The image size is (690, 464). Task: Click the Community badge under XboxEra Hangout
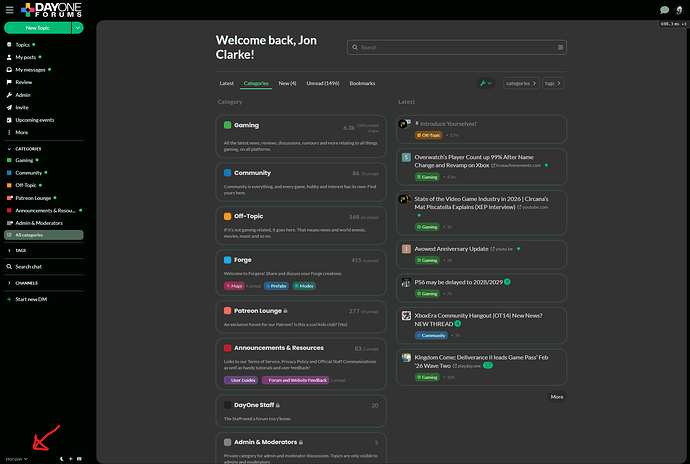tap(431, 335)
